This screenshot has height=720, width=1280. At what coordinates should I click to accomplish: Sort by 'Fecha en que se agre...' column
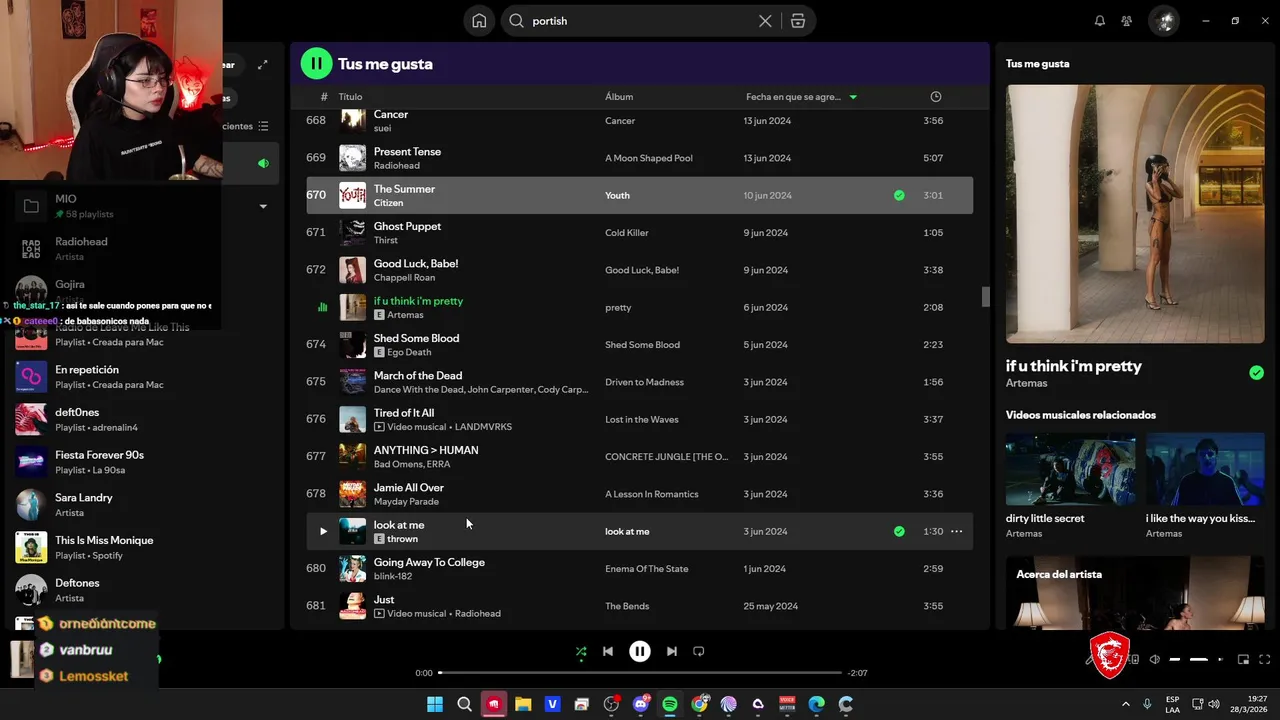(801, 97)
